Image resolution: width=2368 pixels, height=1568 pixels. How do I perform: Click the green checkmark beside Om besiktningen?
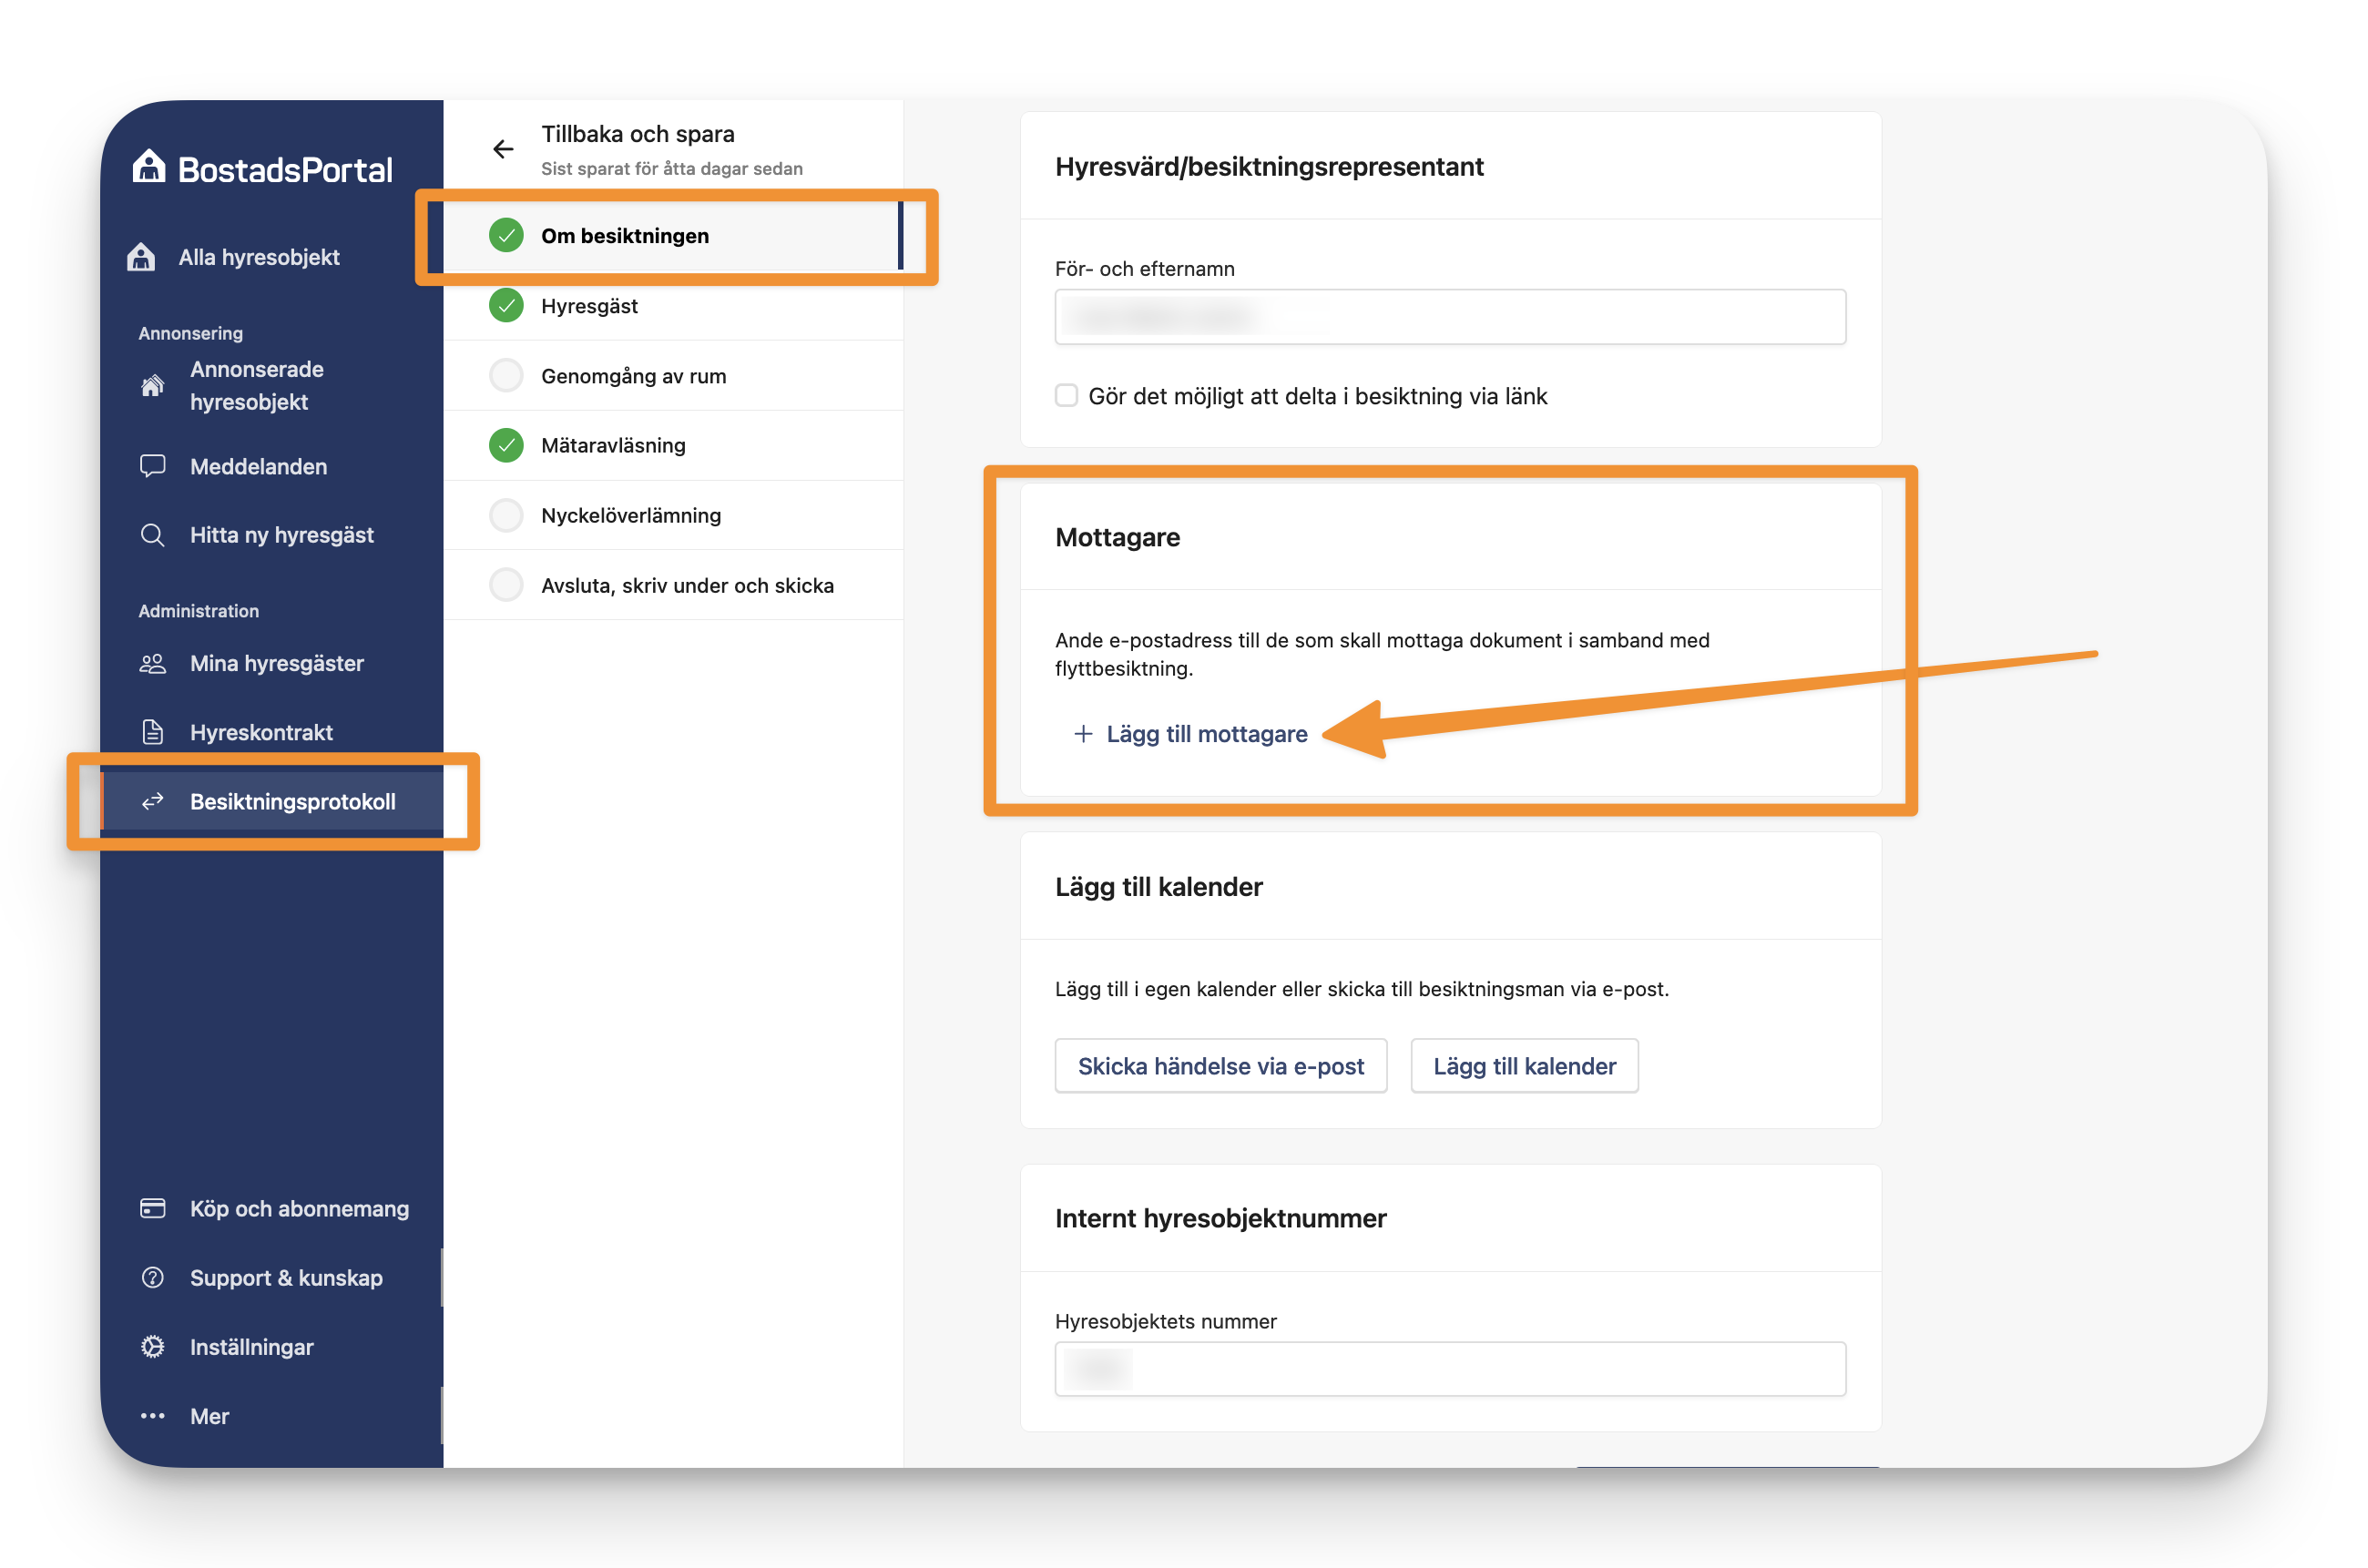click(x=506, y=236)
